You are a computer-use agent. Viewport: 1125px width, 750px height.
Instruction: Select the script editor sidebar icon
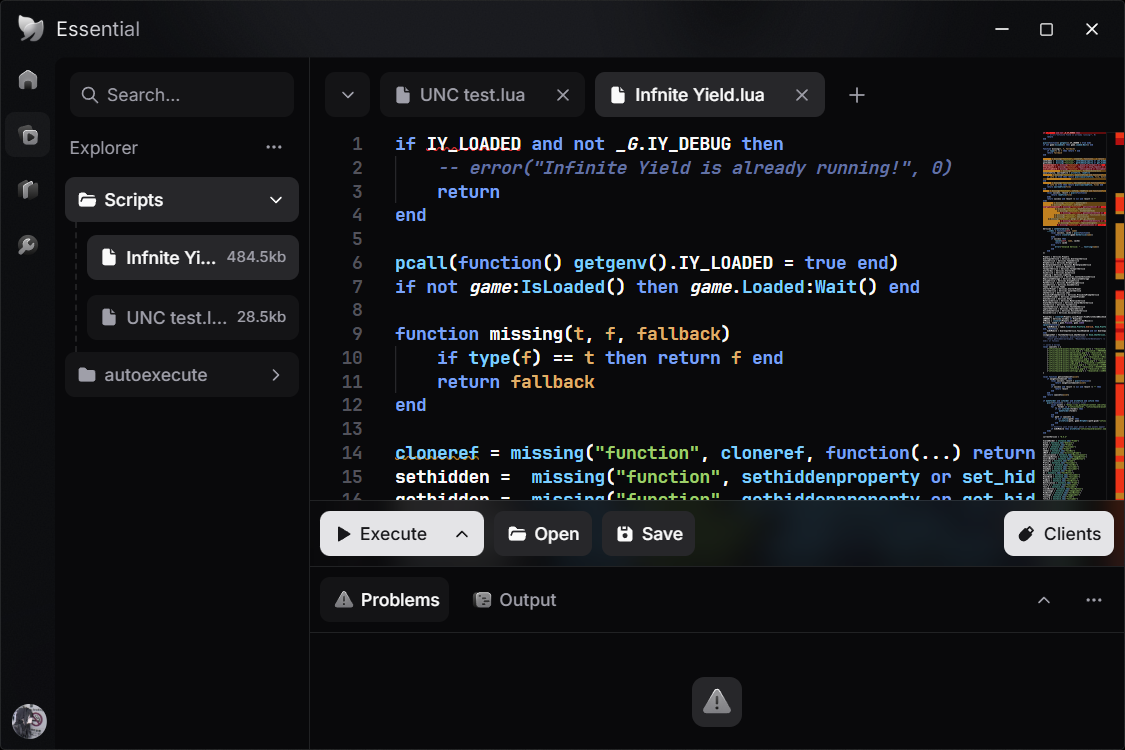[28, 135]
